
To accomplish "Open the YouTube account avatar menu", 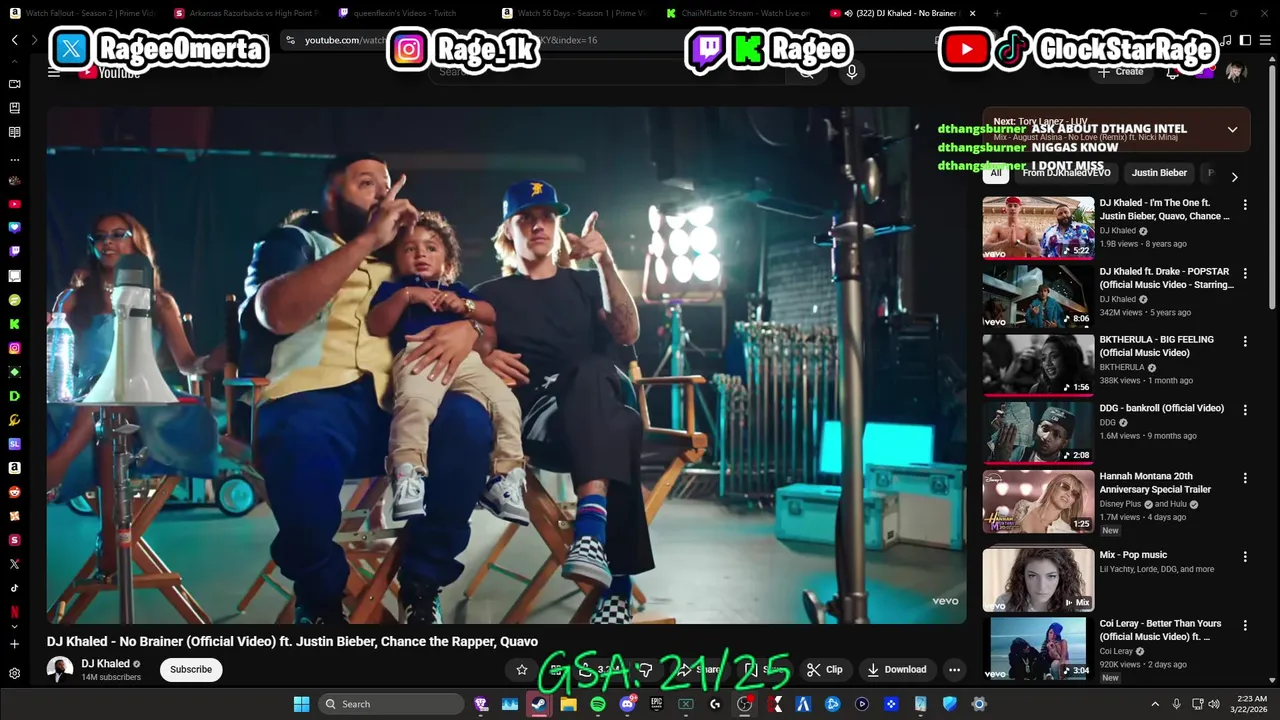I will coord(1236,72).
